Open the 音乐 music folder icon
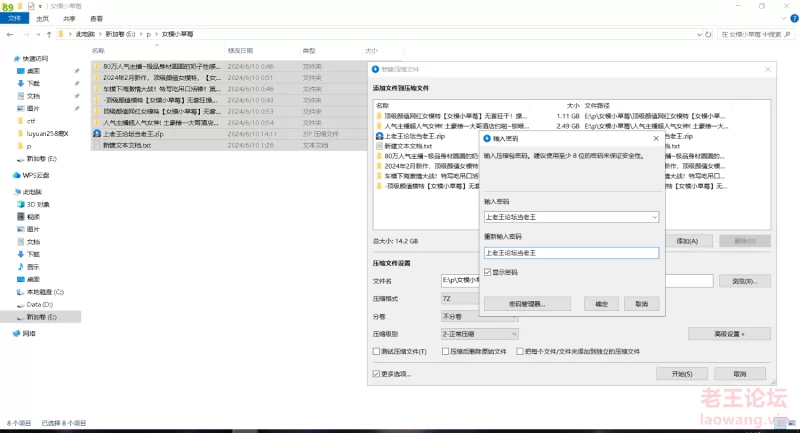Viewport: 800px width, 433px height. 19,267
